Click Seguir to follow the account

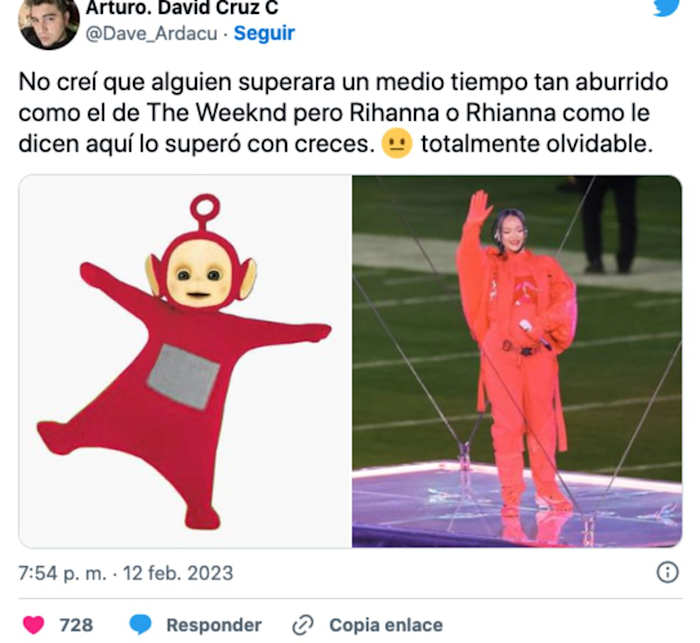264,33
